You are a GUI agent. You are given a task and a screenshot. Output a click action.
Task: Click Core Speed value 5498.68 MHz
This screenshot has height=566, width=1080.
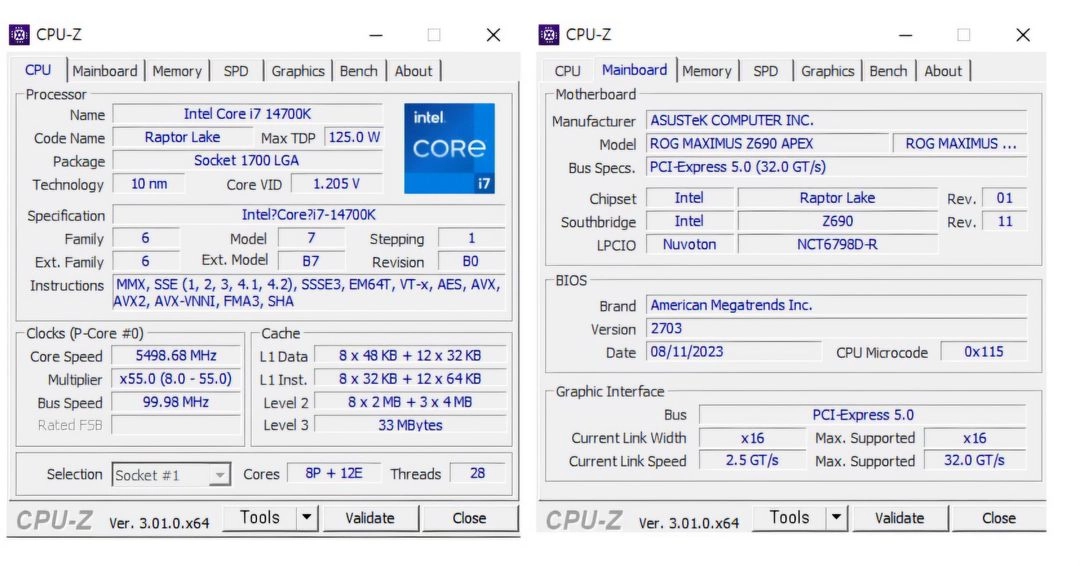click(176, 356)
